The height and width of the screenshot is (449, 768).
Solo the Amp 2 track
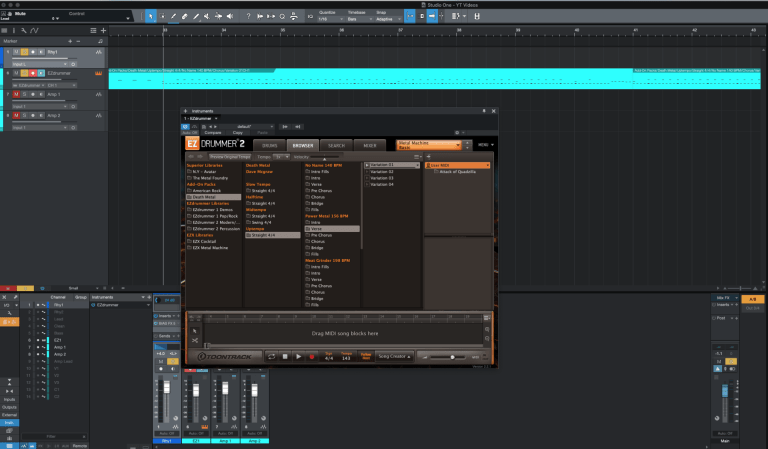pos(24,116)
